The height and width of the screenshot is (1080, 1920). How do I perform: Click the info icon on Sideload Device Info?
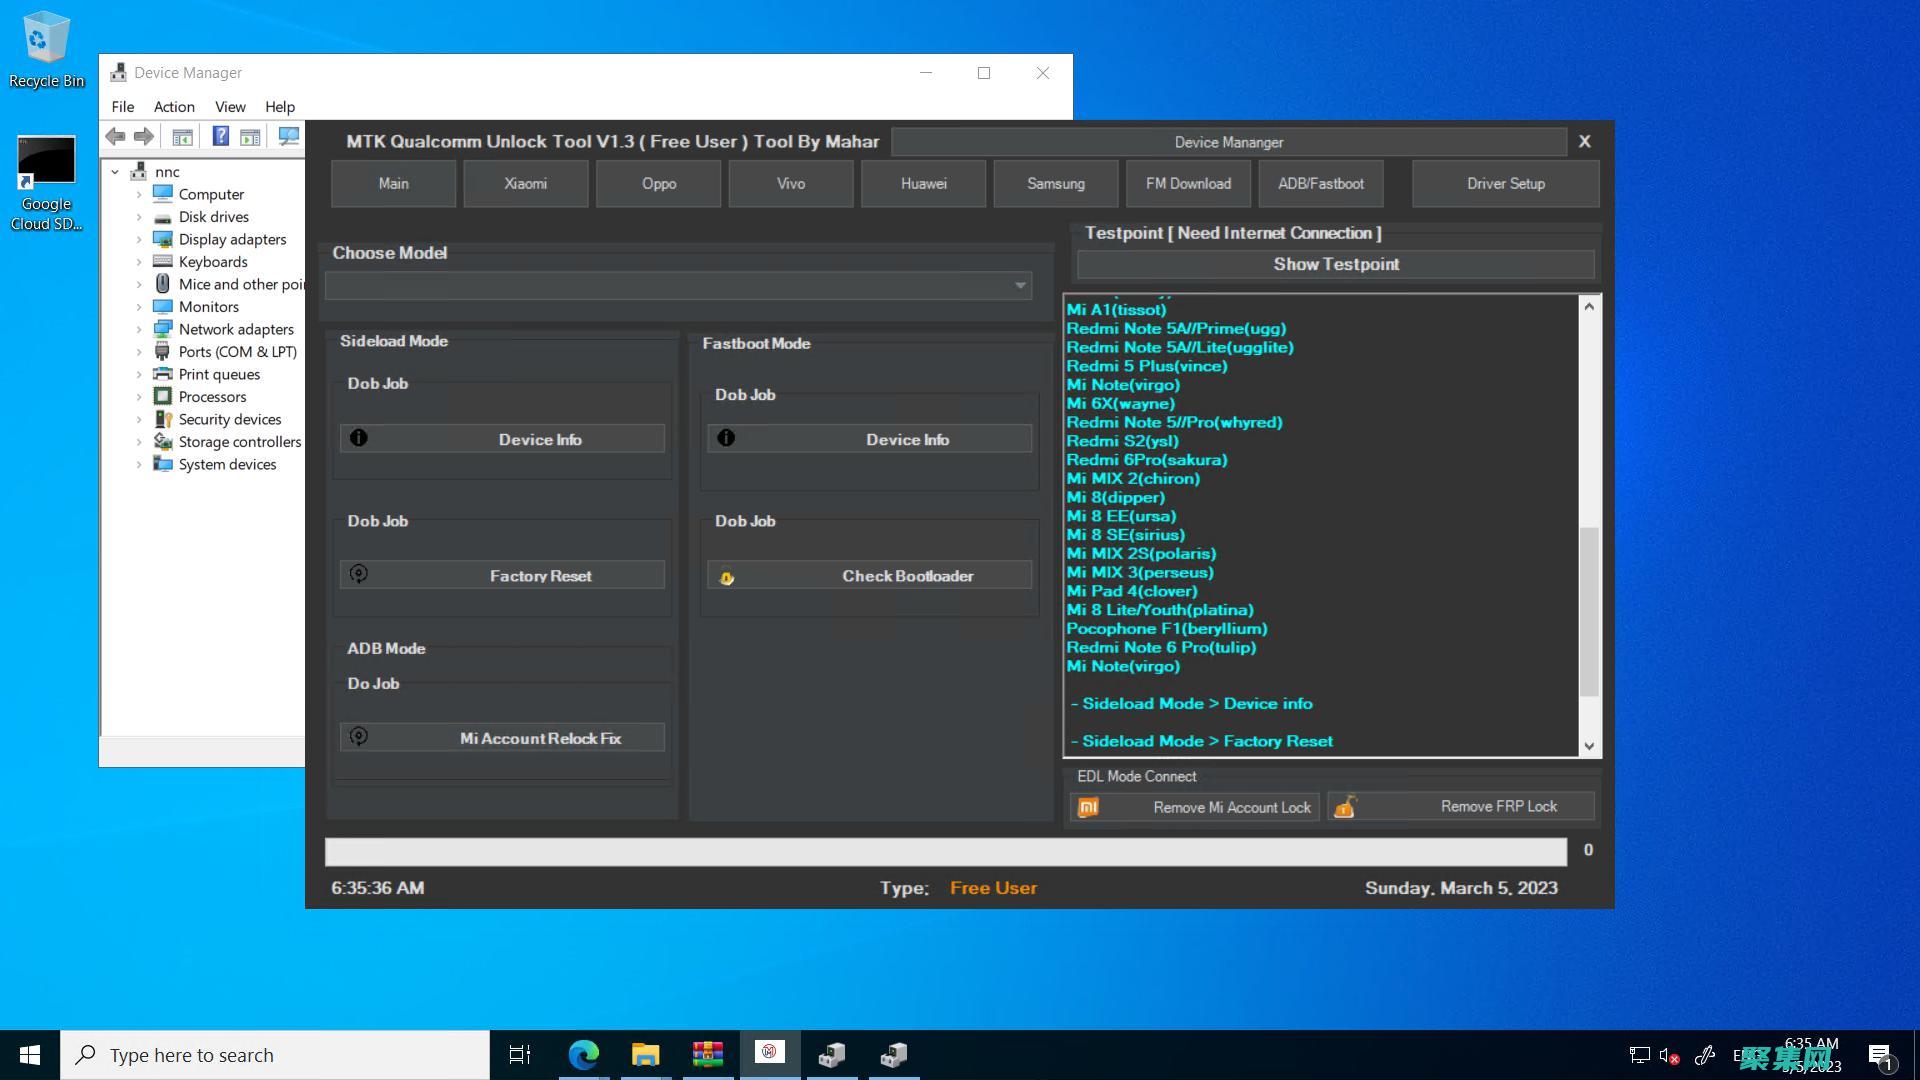(359, 438)
